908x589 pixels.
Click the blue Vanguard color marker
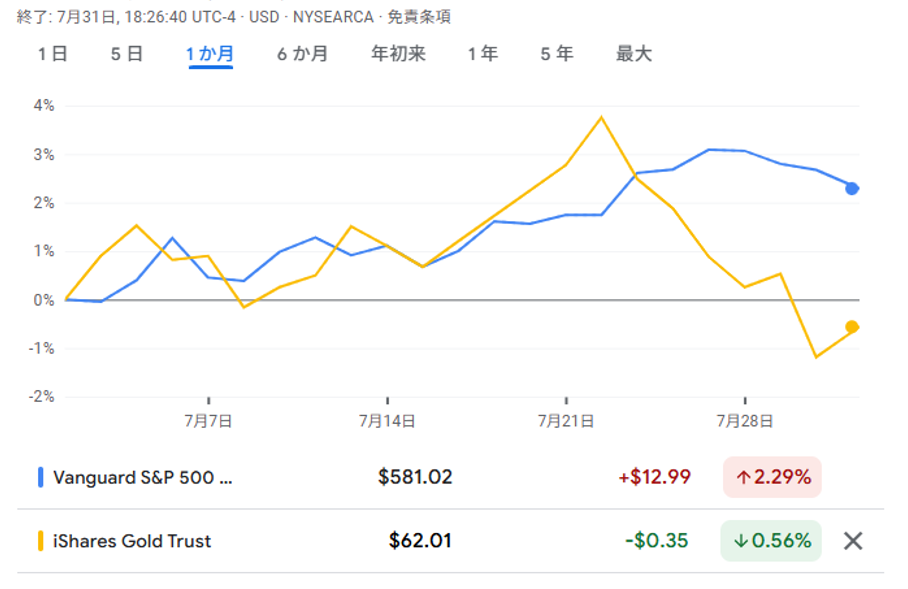click(x=40, y=477)
